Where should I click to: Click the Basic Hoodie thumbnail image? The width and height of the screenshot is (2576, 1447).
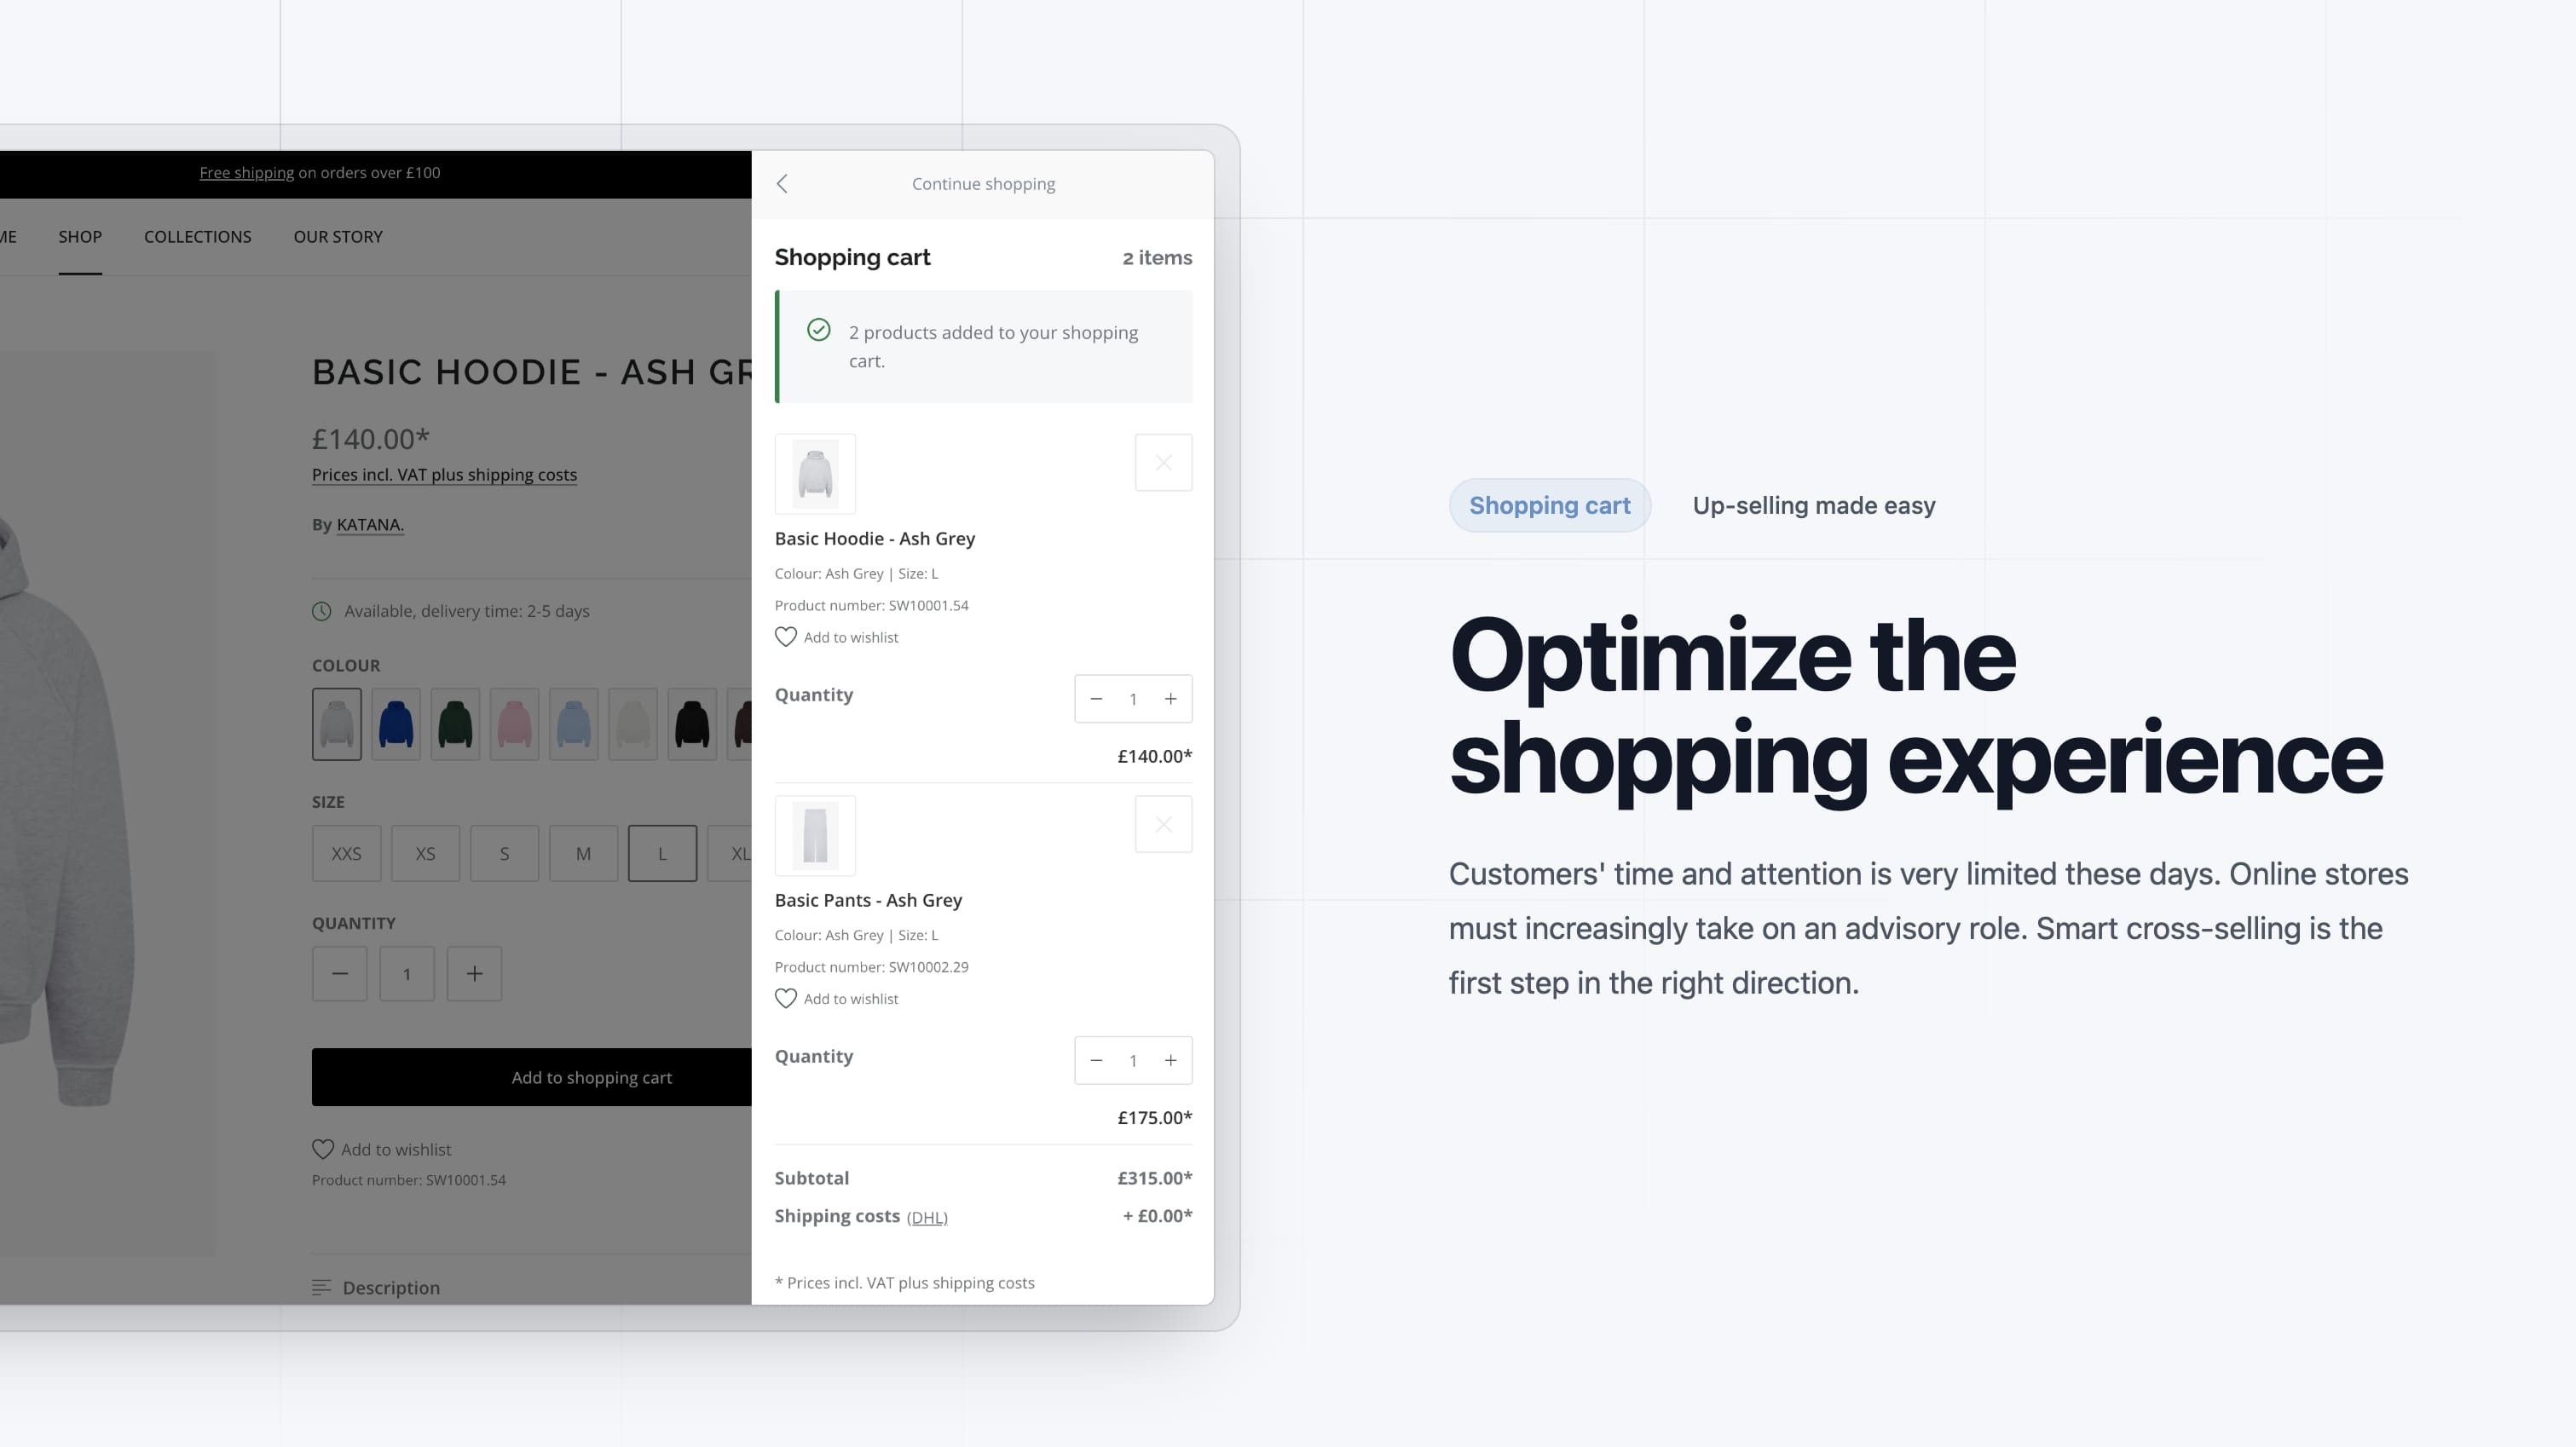click(814, 474)
